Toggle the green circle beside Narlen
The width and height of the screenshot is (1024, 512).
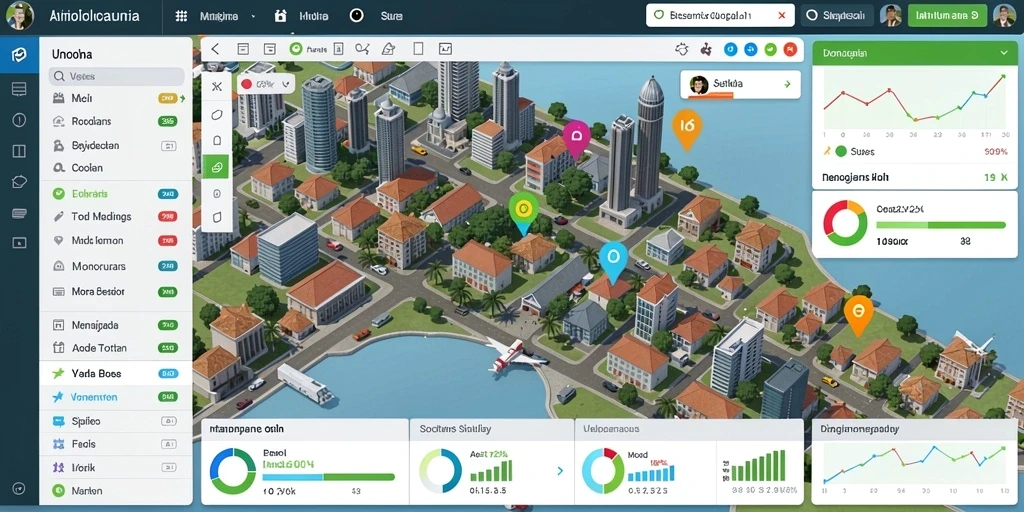pyautogui.click(x=59, y=490)
